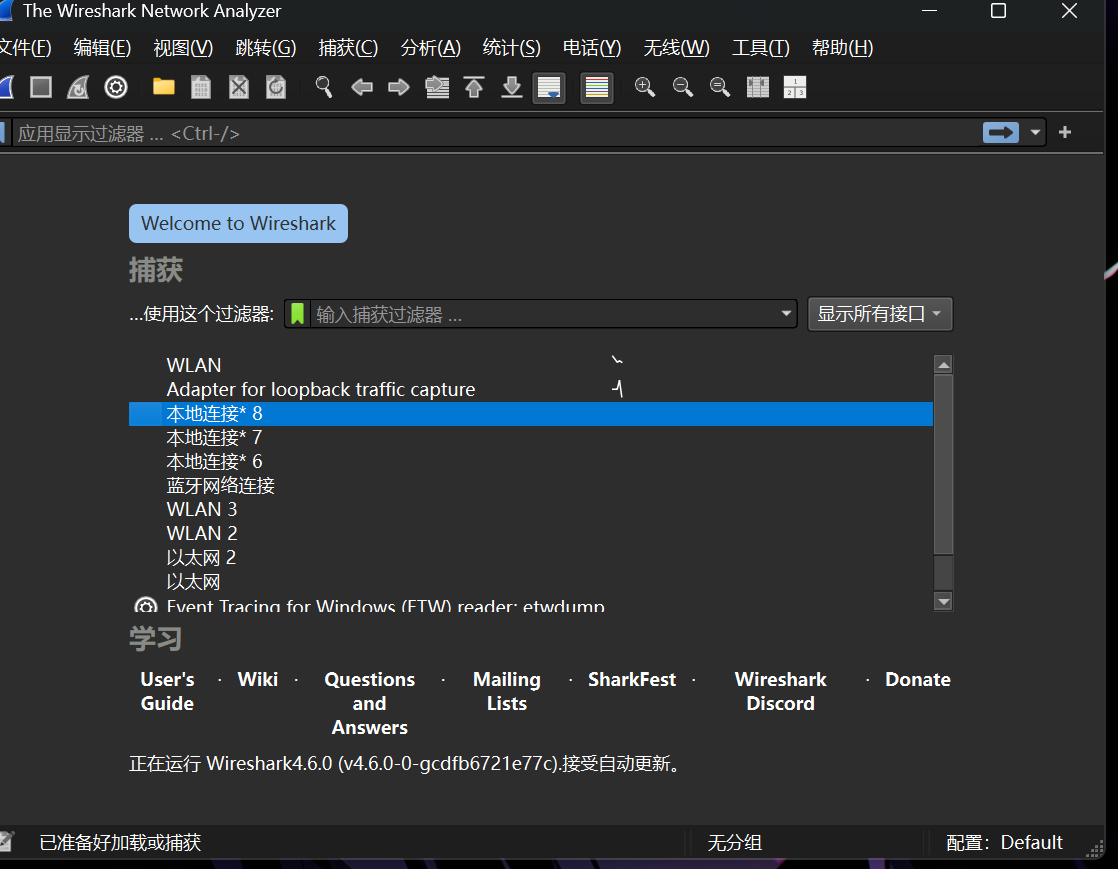Save the capture file icon
Viewport: 1118px width, 869px height.
201,88
